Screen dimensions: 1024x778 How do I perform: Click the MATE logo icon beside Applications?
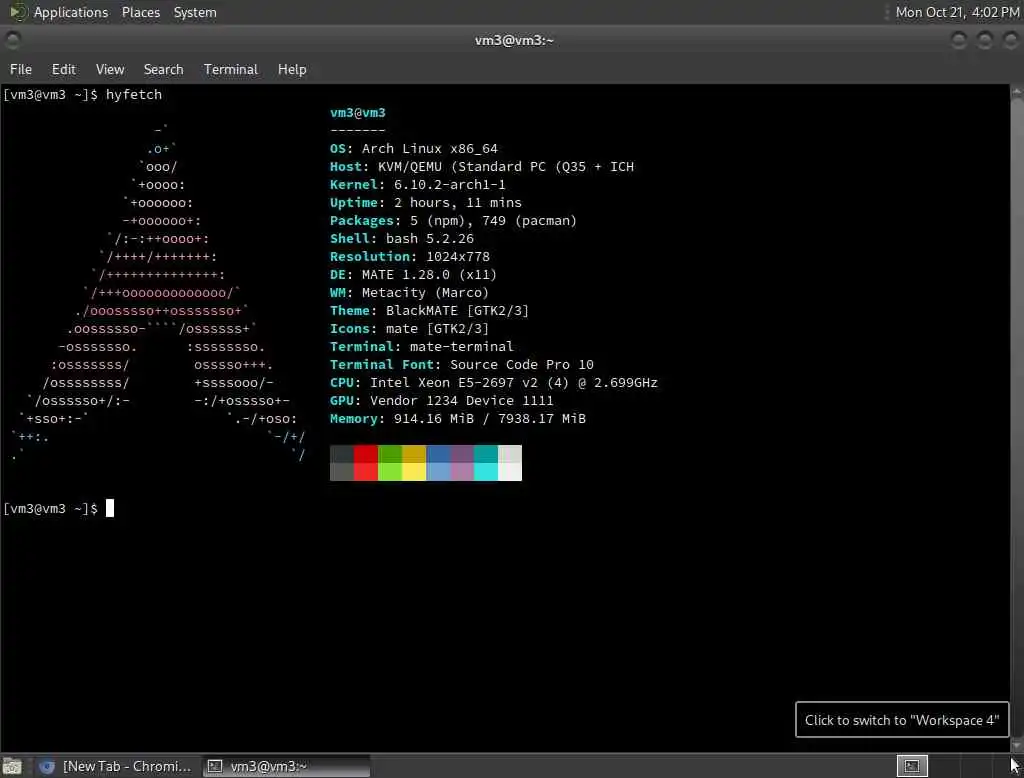click(18, 12)
